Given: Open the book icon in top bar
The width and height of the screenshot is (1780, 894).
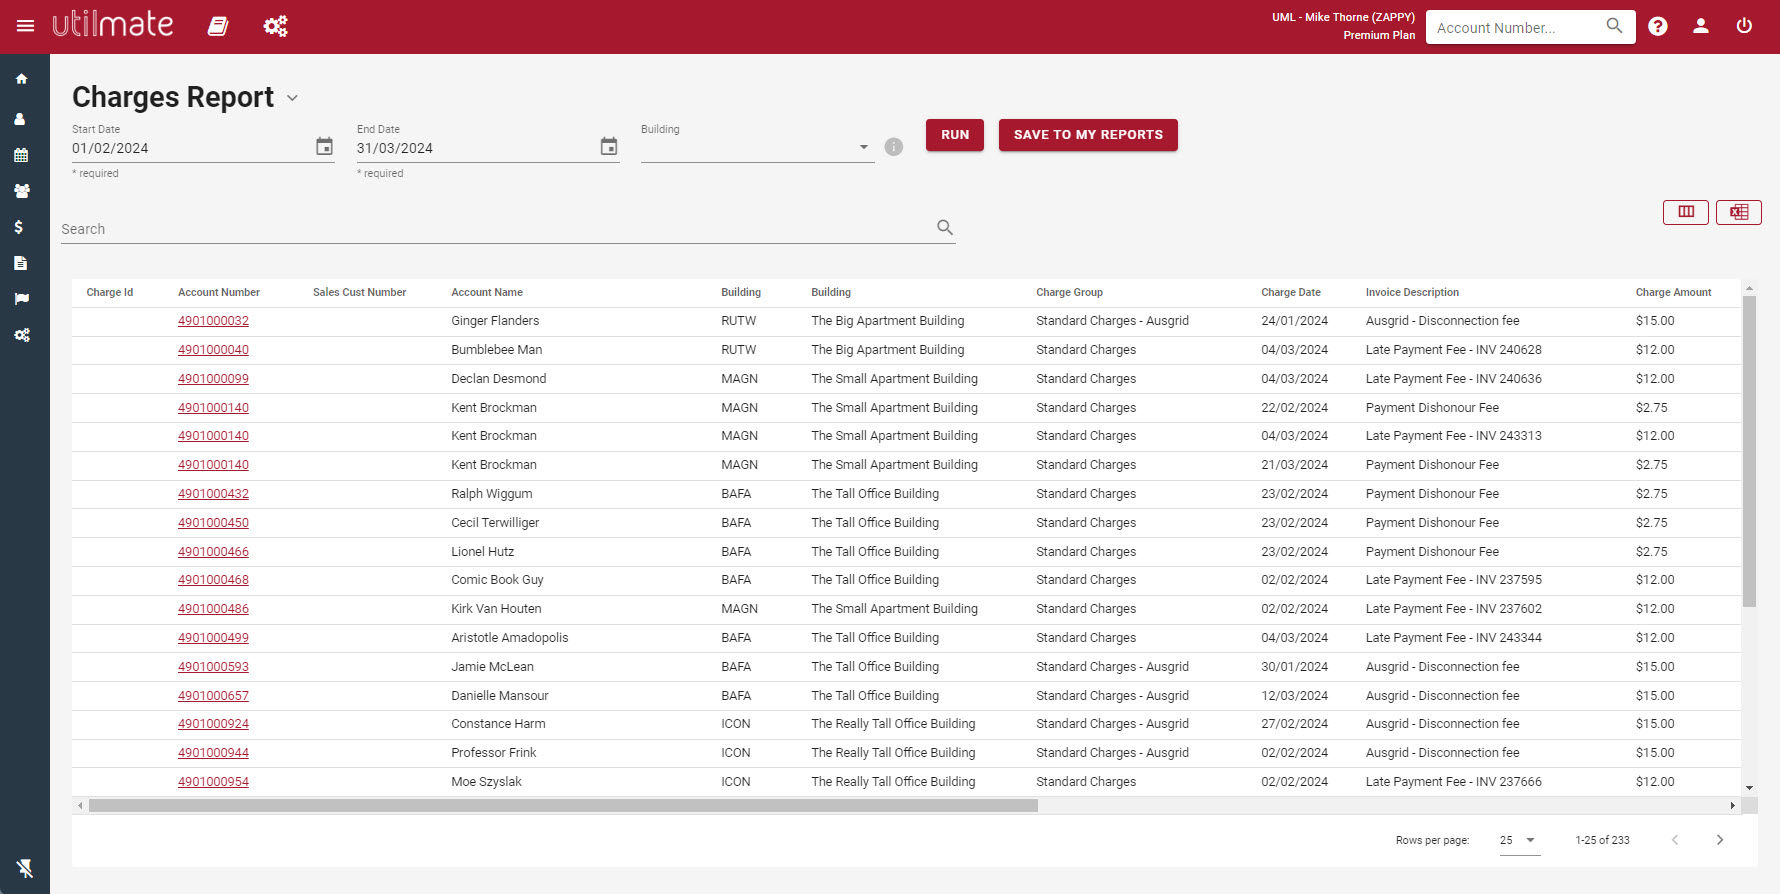Looking at the screenshot, I should pyautogui.click(x=218, y=26).
